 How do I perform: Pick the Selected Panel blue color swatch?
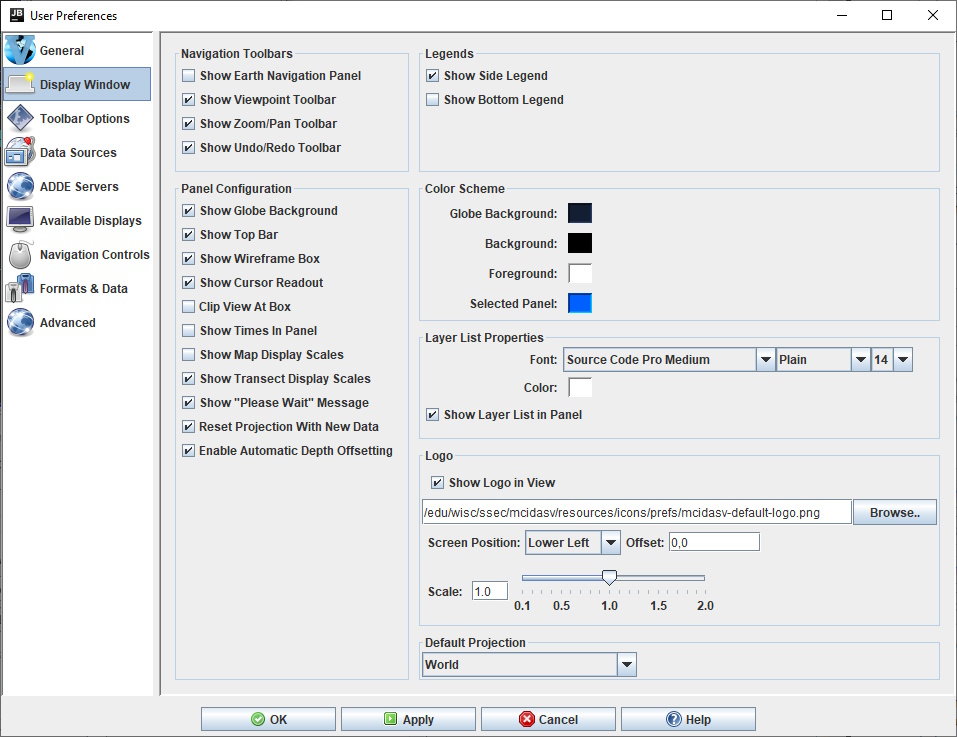(580, 304)
